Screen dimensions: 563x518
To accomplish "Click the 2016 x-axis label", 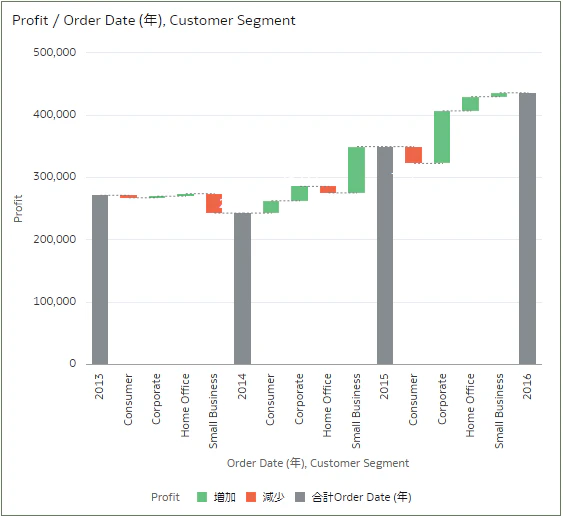I will click(527, 387).
